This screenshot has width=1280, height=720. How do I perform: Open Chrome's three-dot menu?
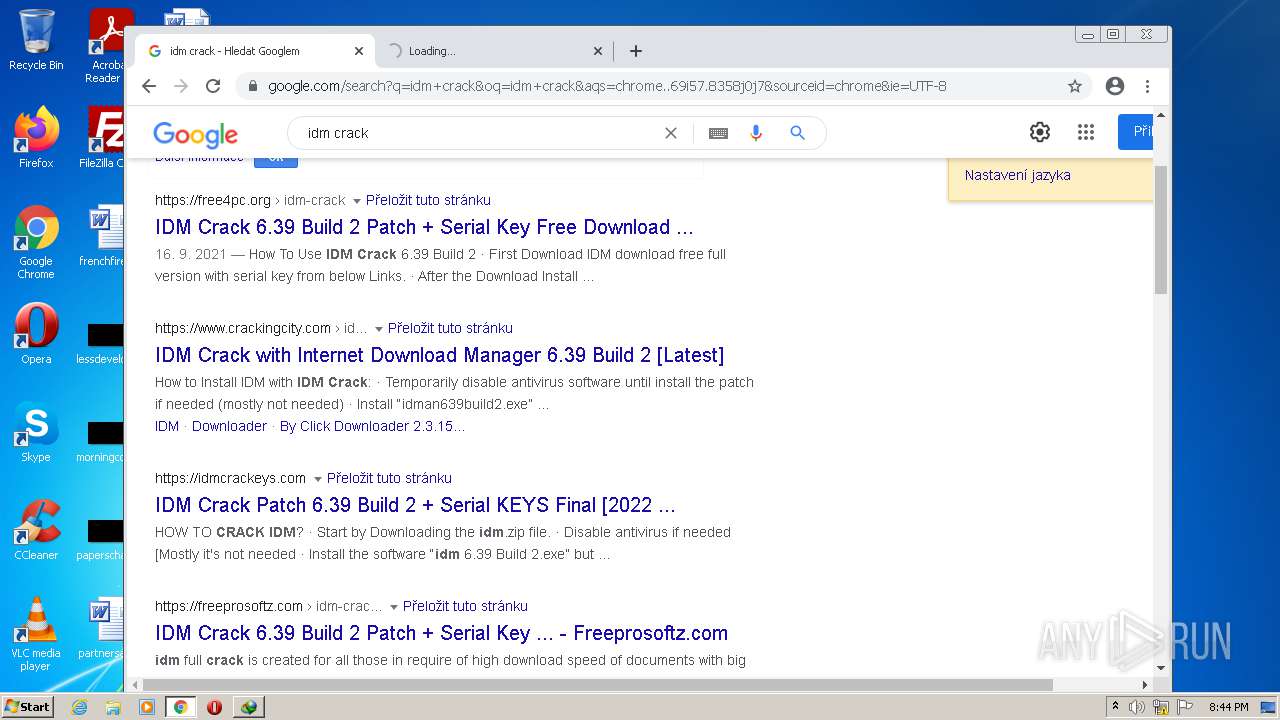click(x=1147, y=86)
